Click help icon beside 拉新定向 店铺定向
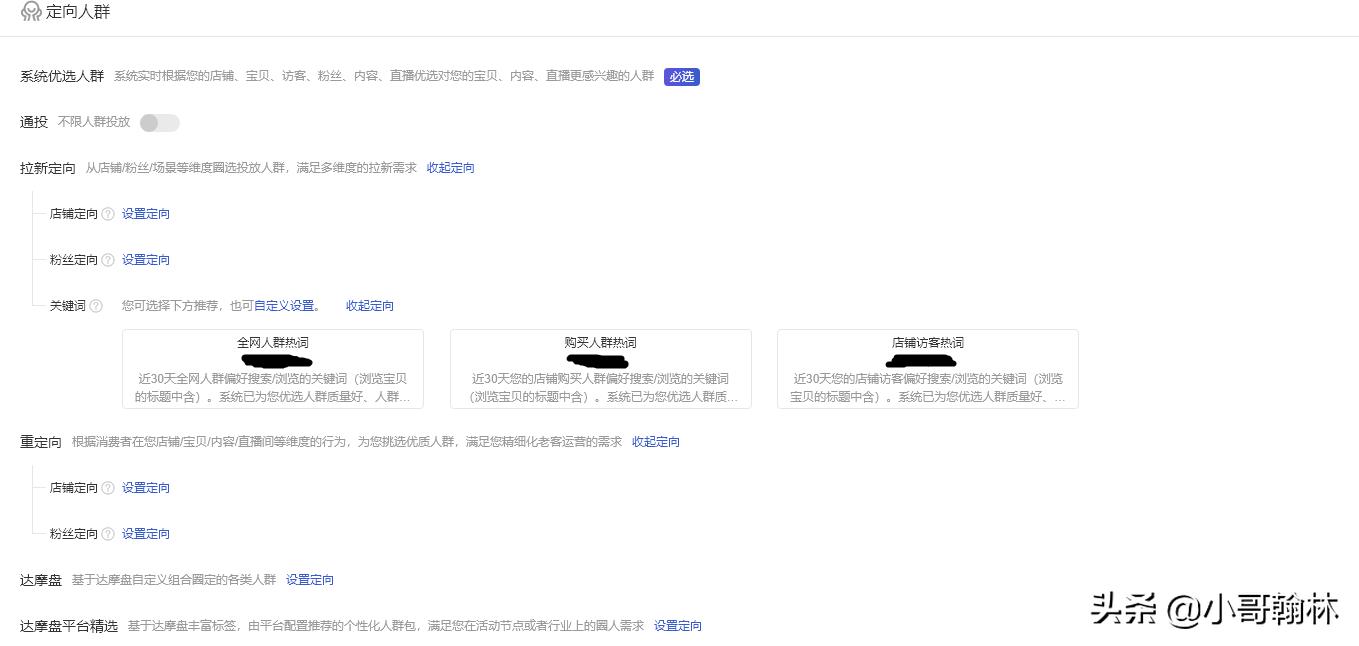Viewport: 1359px width, 646px height. pos(108,214)
